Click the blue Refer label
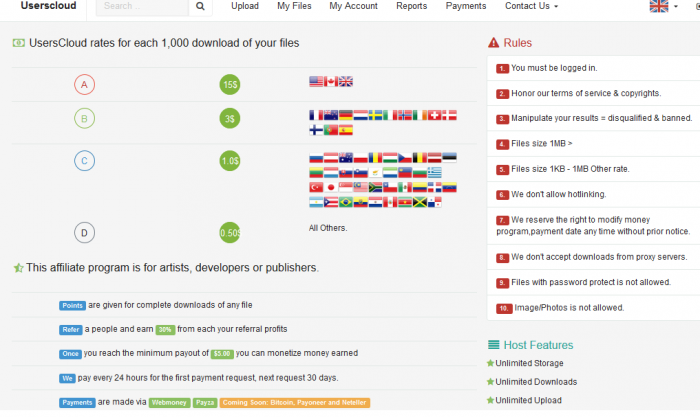The height and width of the screenshot is (417, 700). (x=71, y=329)
